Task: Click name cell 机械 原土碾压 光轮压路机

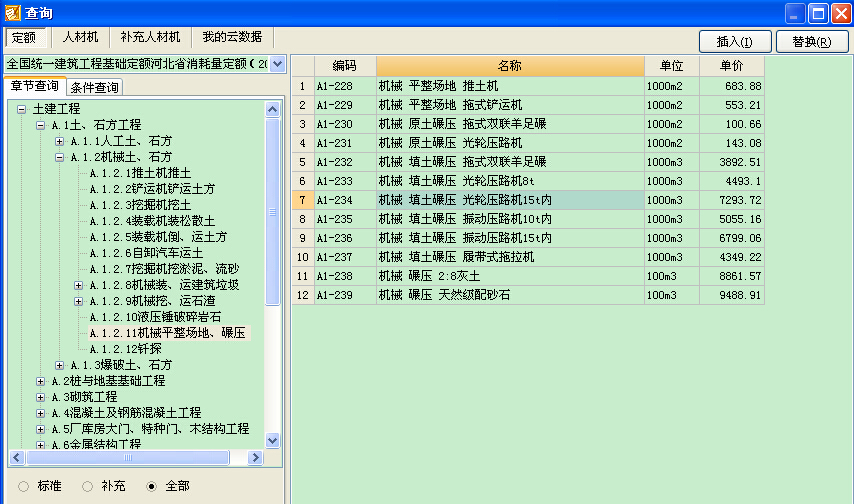Action: (510, 143)
